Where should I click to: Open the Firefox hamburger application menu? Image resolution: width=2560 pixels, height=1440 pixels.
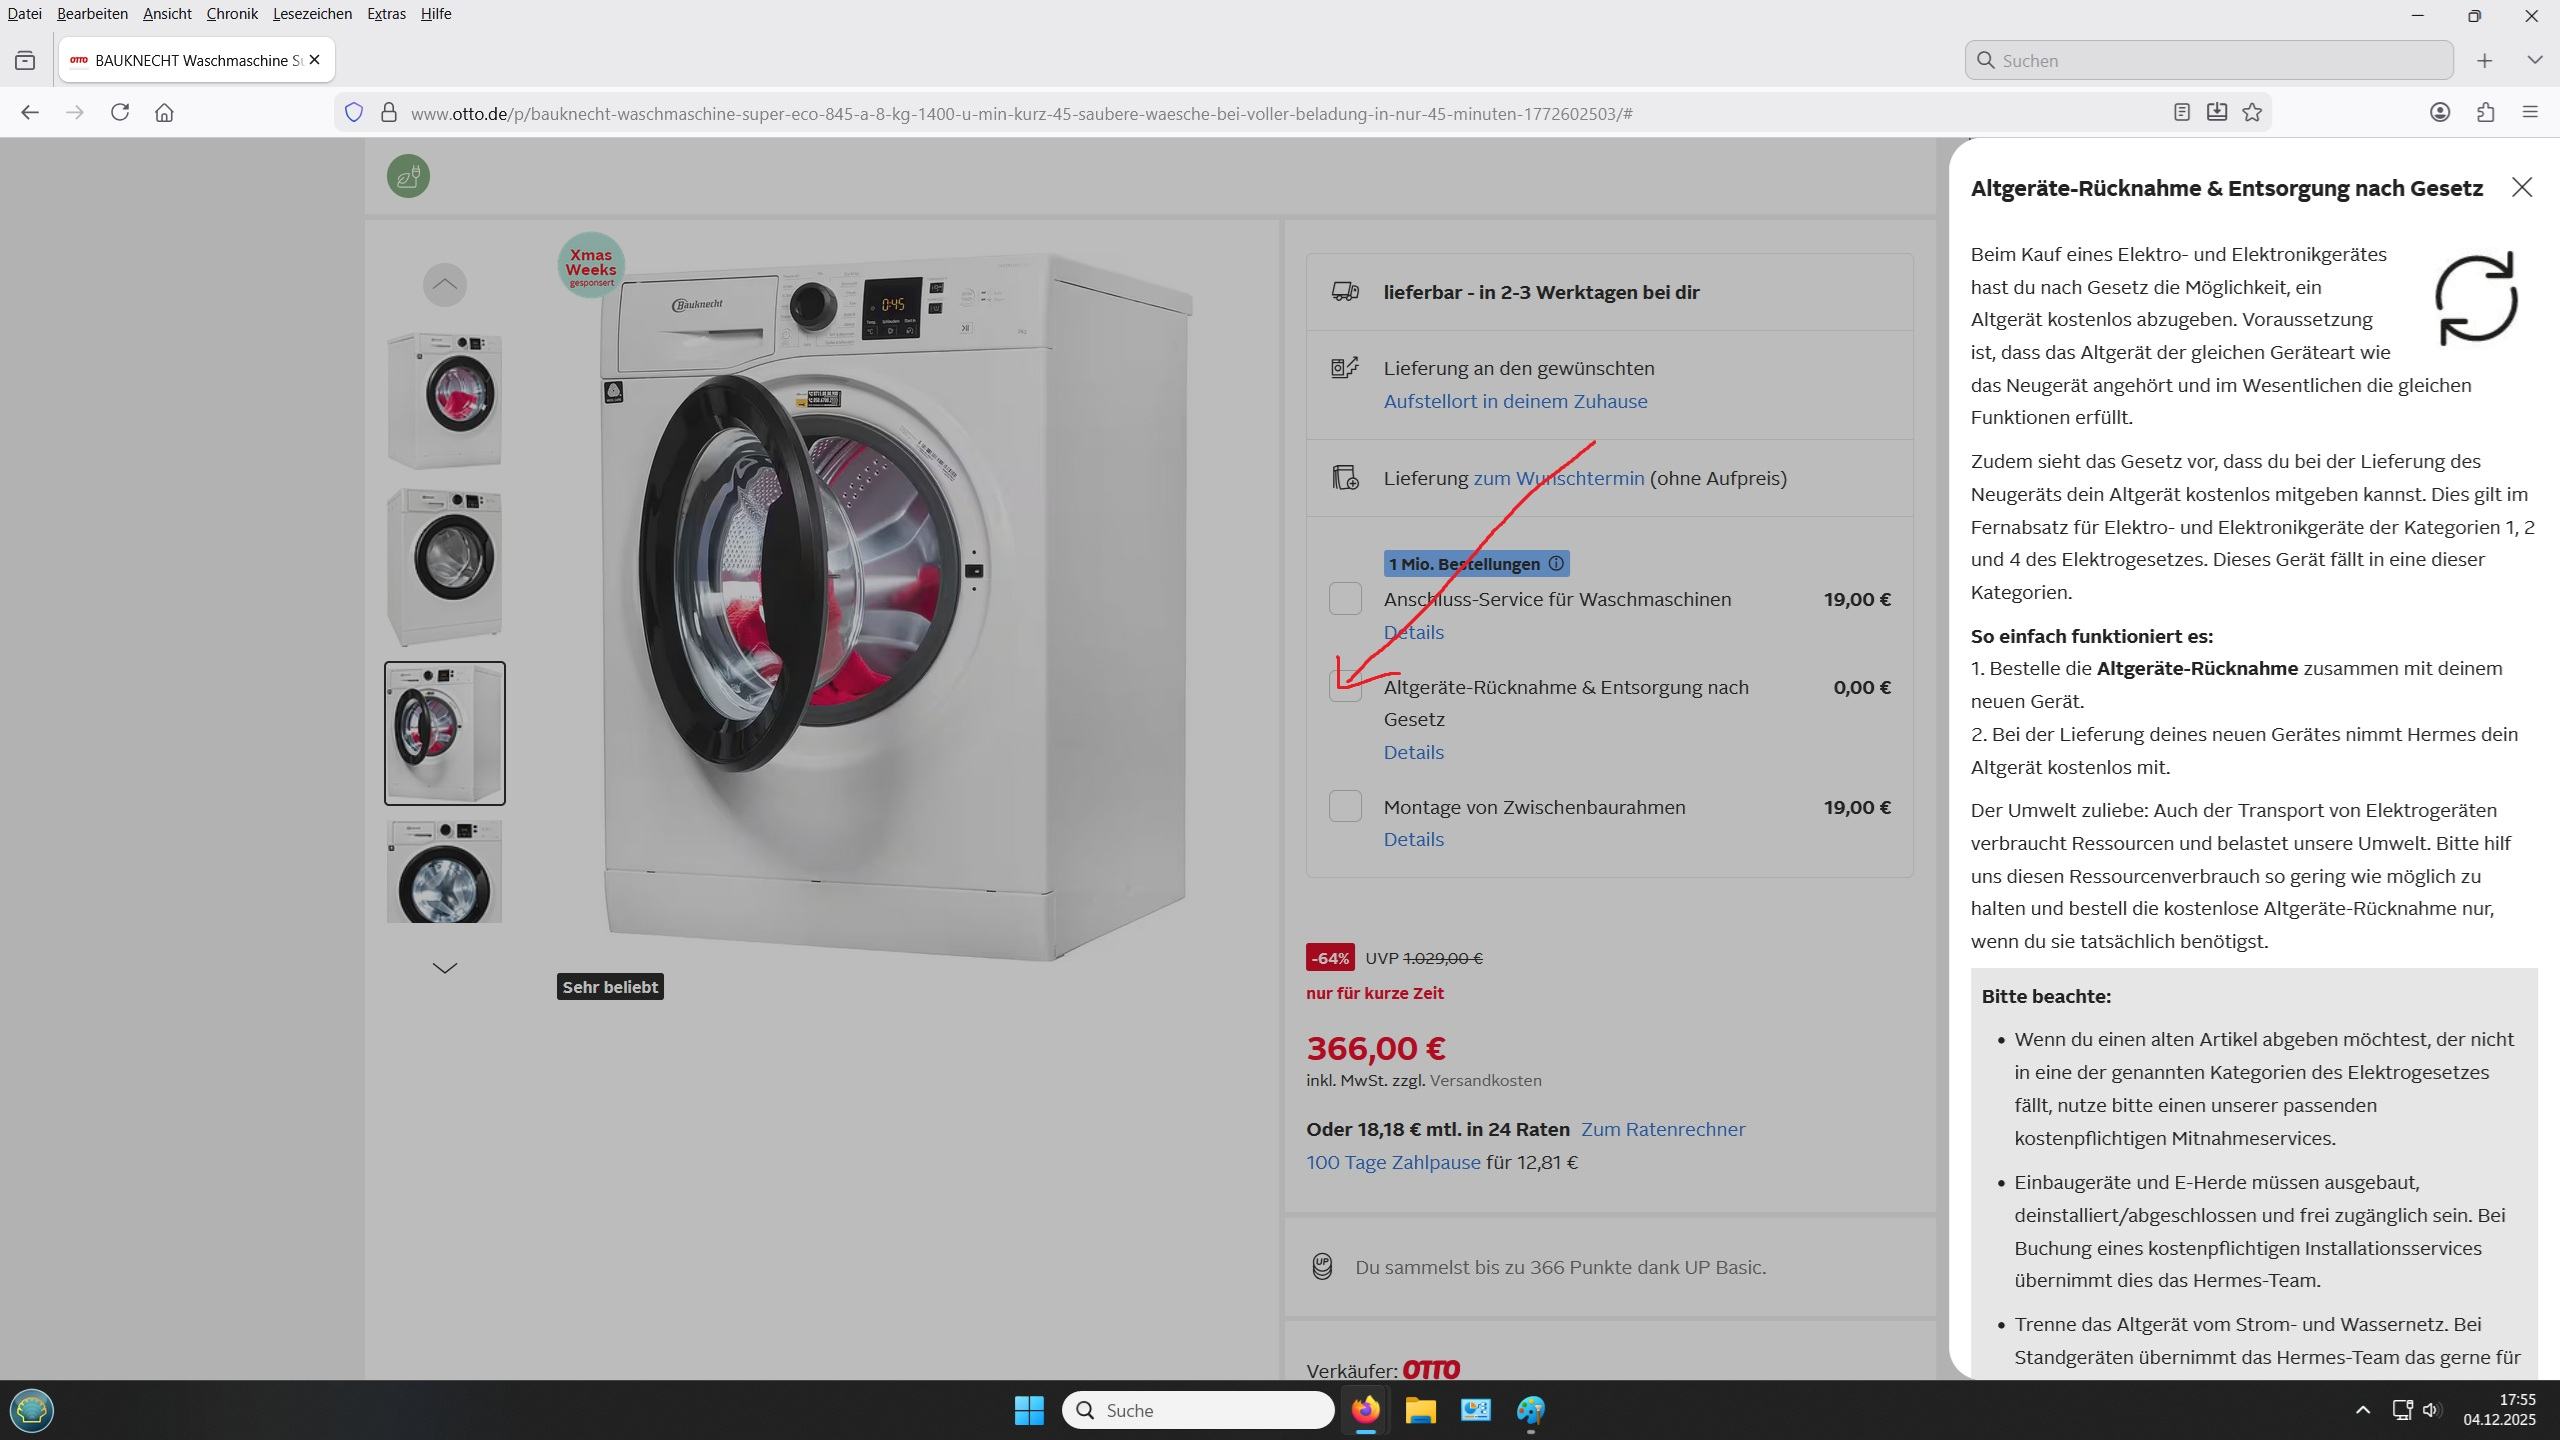click(2531, 113)
